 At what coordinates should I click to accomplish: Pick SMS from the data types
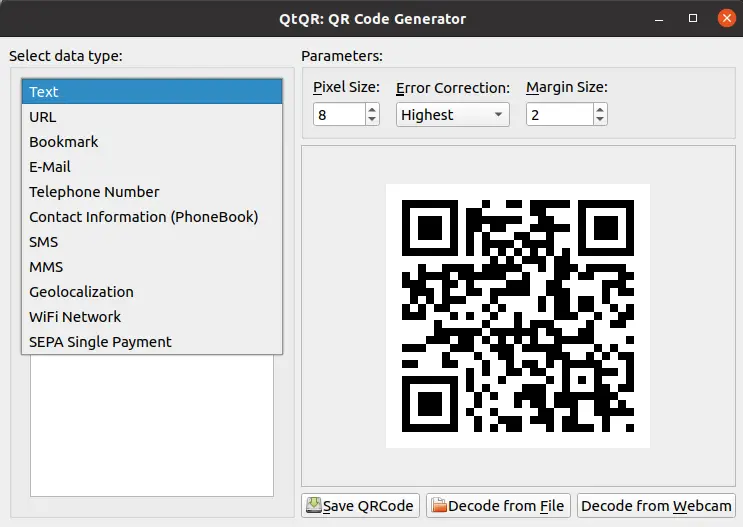pyautogui.click(x=152, y=242)
